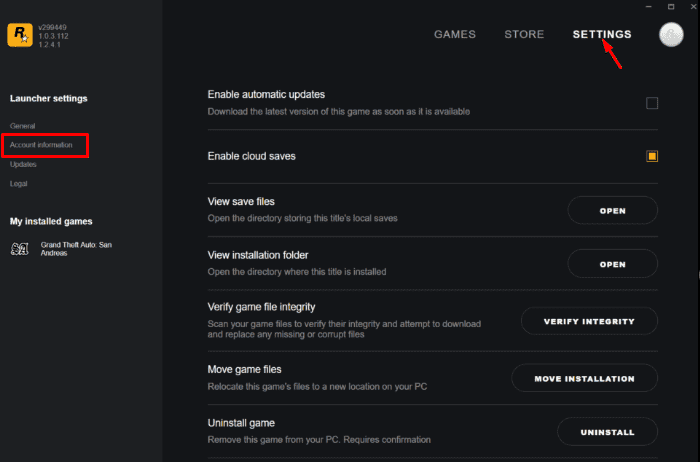Screen dimensions: 700x462
Task: Open Account information settings
Action: click(x=41, y=145)
